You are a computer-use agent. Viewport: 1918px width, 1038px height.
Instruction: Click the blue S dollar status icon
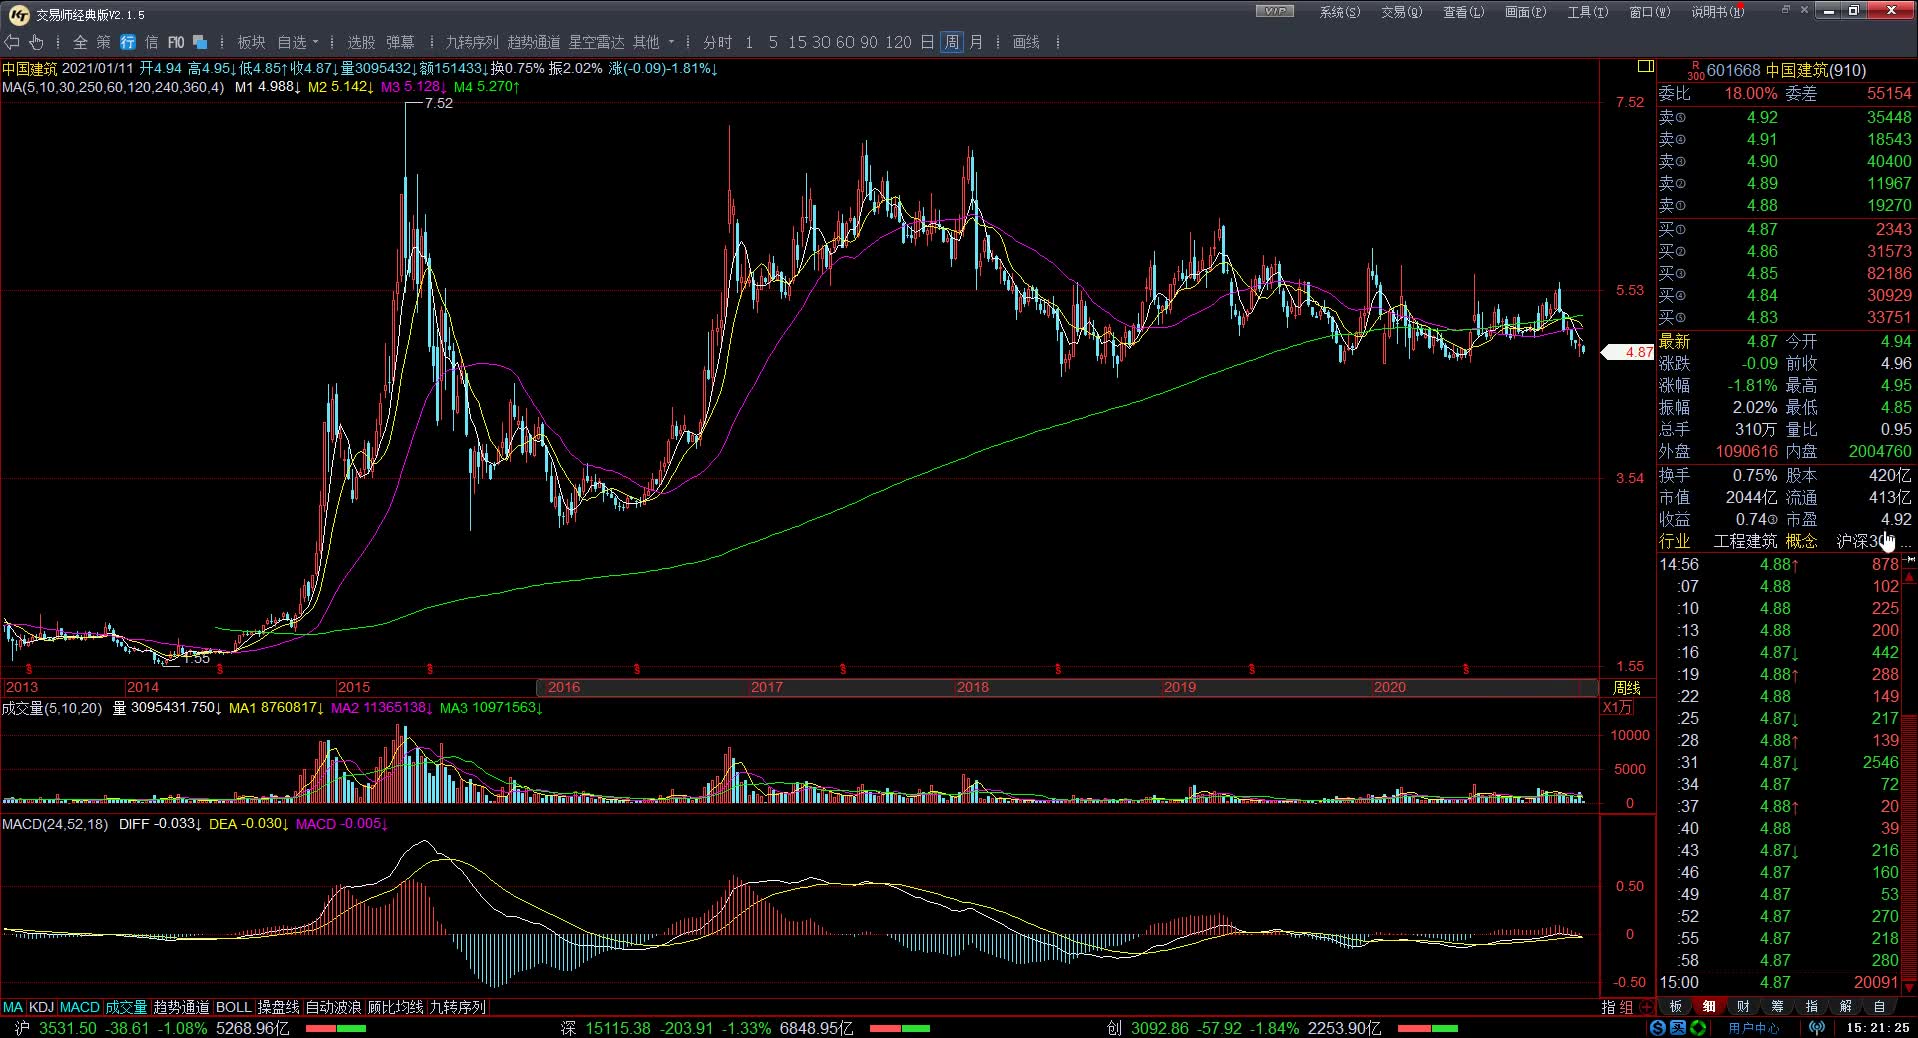(1658, 1028)
